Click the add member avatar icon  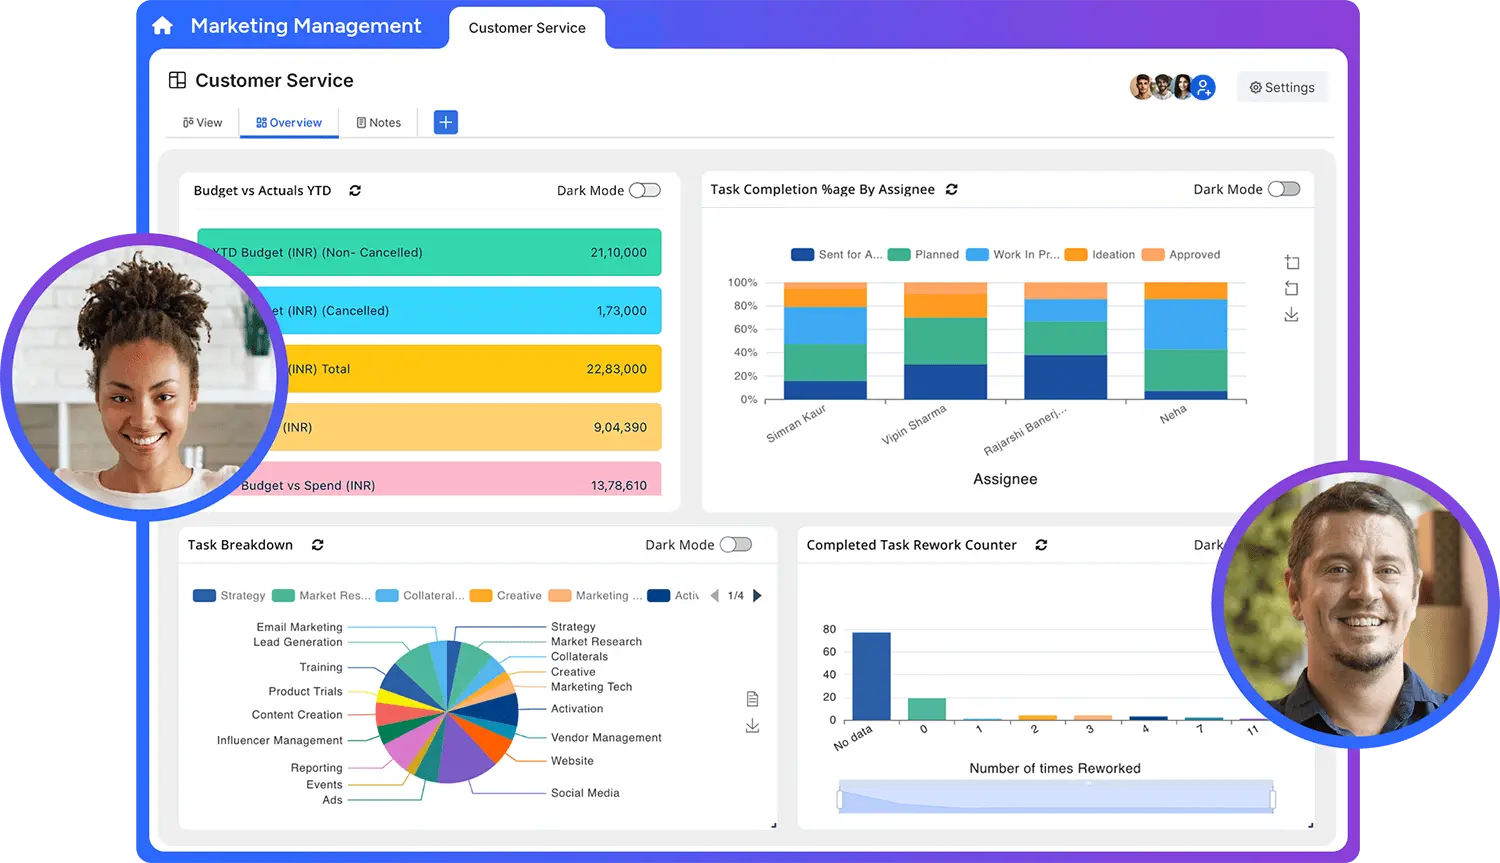pyautogui.click(x=1204, y=88)
